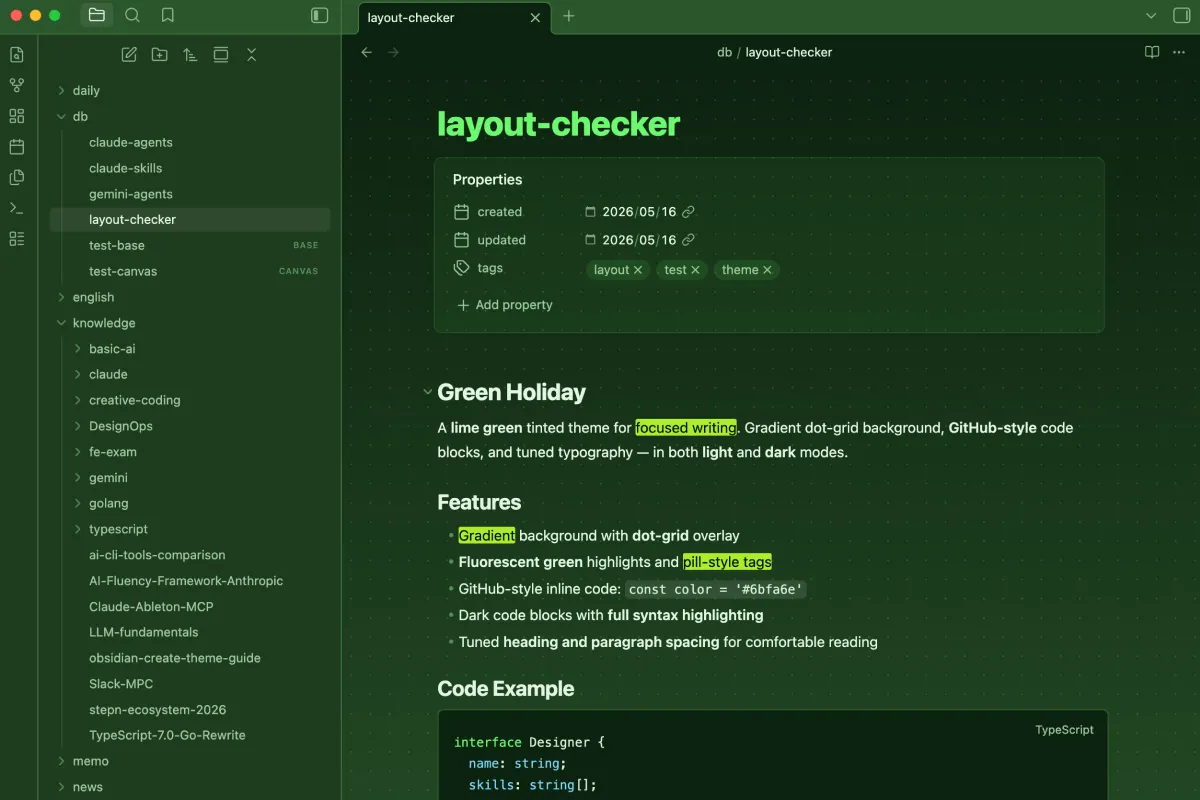The image size is (1200, 800).
Task: Open command palette terminal icon
Action: pos(16,208)
